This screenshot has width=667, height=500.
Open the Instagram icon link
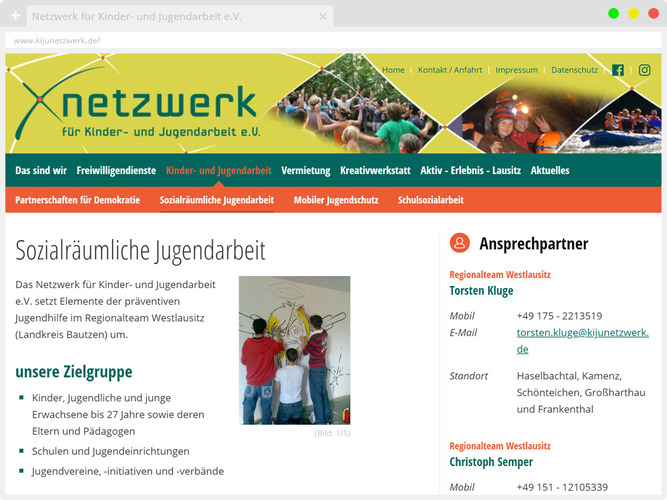coord(645,70)
